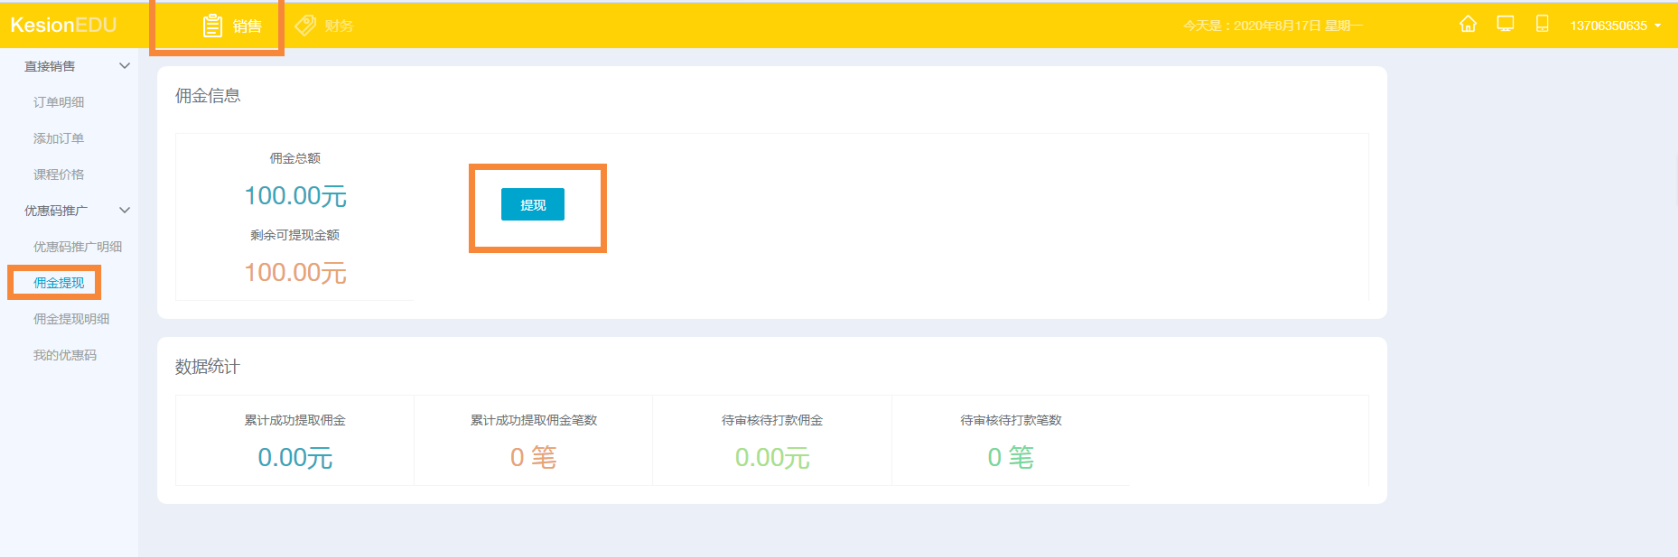
Task: Collapse the 直接销售 sidebar section
Action: [x=125, y=66]
